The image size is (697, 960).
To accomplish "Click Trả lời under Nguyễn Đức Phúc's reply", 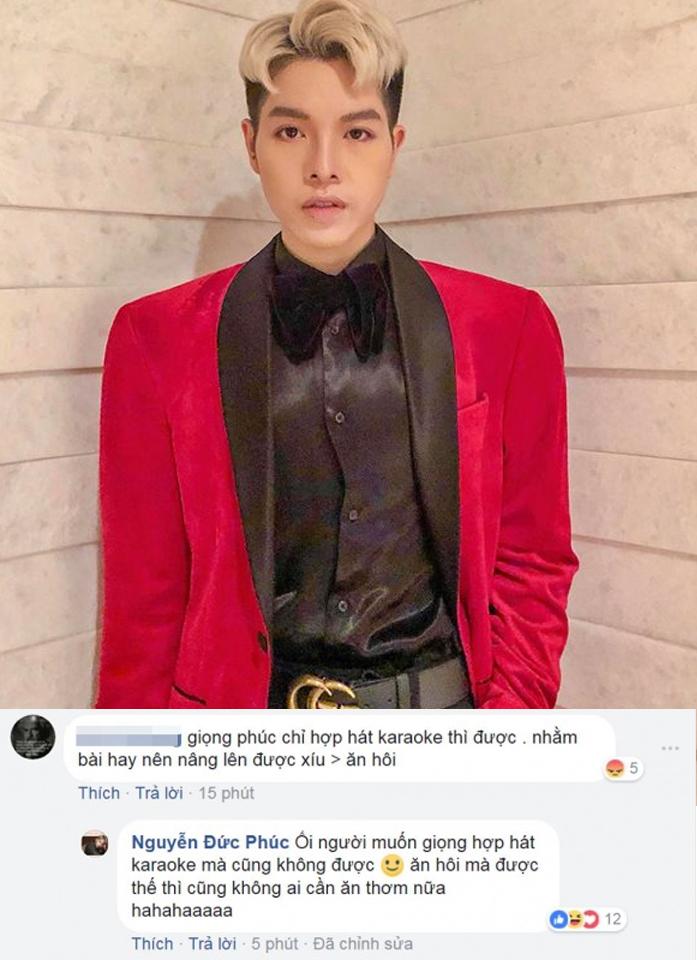I will pos(212,943).
